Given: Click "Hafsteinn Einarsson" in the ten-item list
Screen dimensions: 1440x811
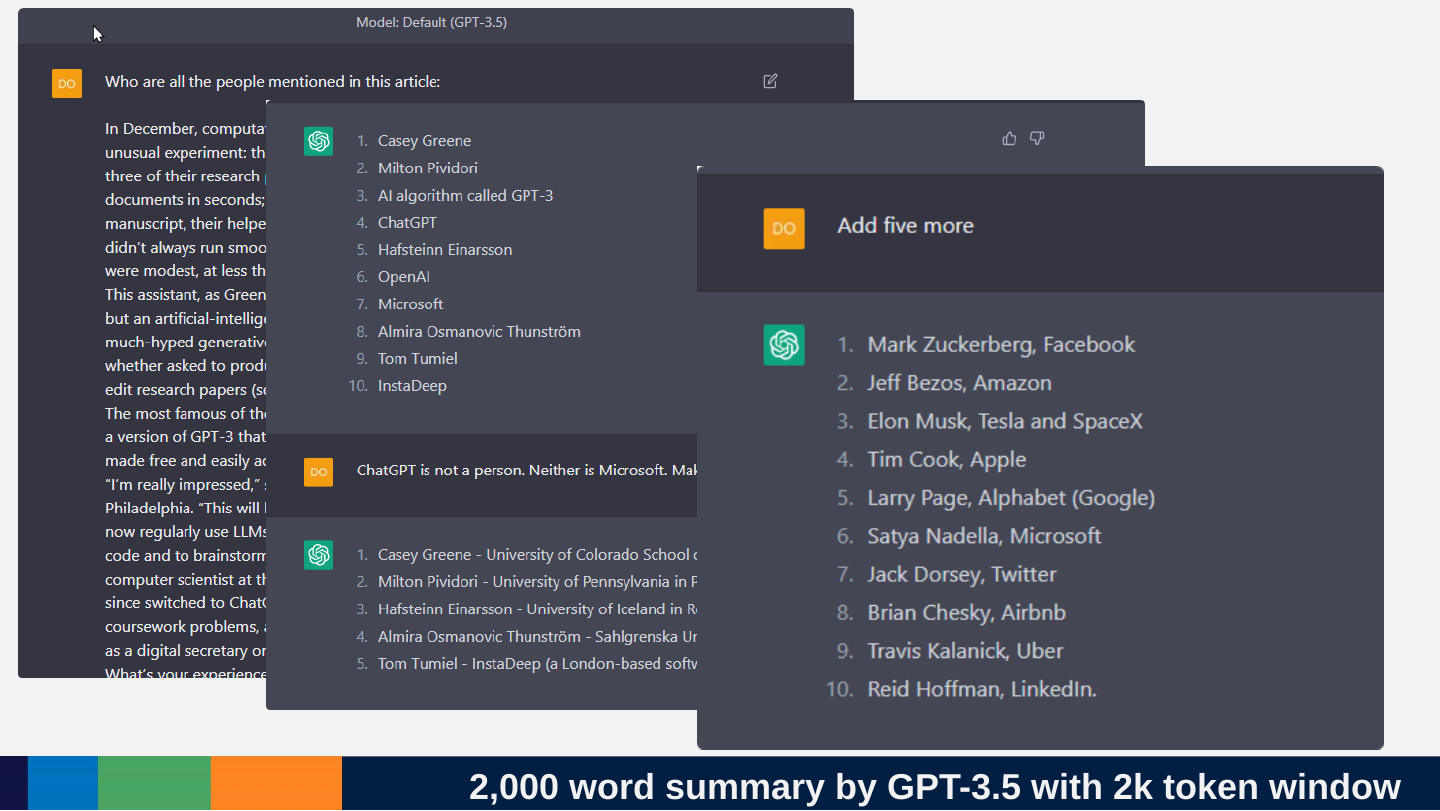Looking at the screenshot, I should tap(445, 249).
